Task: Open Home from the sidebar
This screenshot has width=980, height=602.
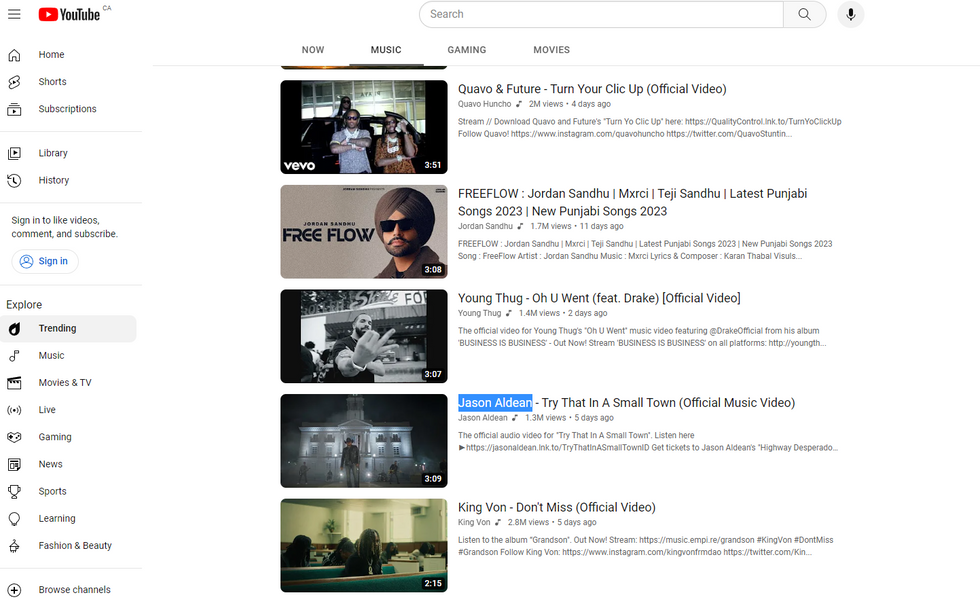Action: [51, 55]
